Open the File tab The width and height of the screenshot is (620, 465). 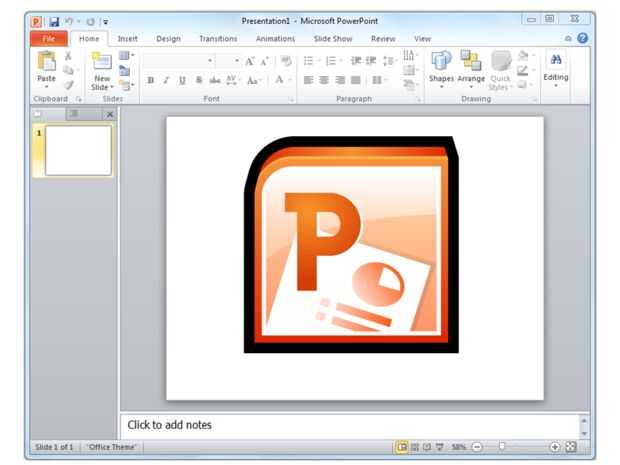coord(49,38)
